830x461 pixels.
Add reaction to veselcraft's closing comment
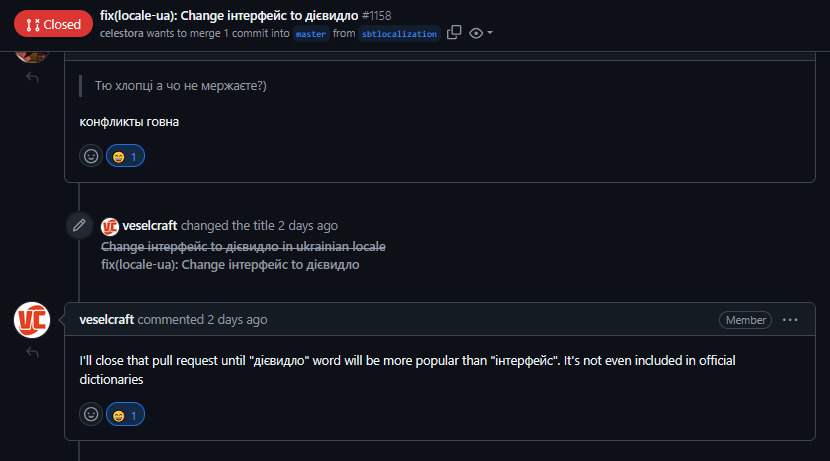(x=91, y=414)
